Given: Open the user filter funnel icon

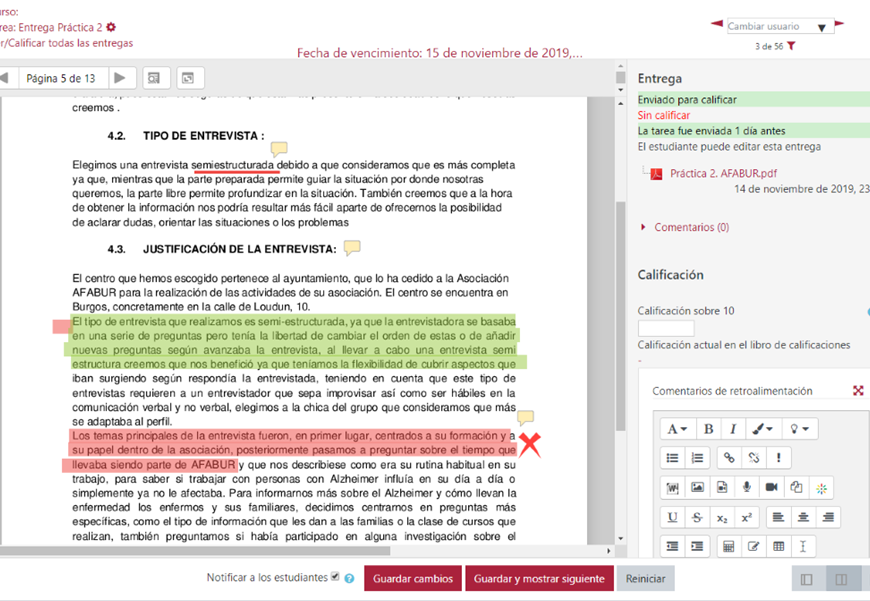Looking at the screenshot, I should point(791,46).
